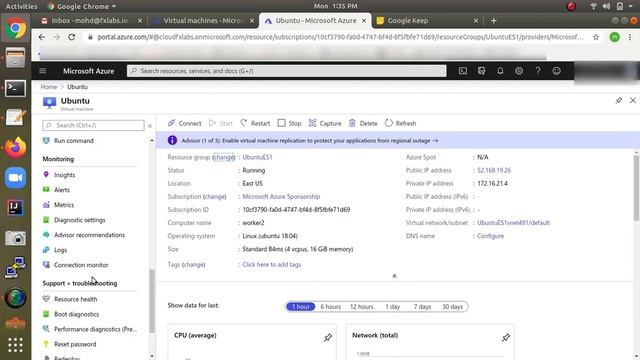This screenshot has width=640, height=360.
Task: Stop the virtual machine
Action: pos(289,123)
